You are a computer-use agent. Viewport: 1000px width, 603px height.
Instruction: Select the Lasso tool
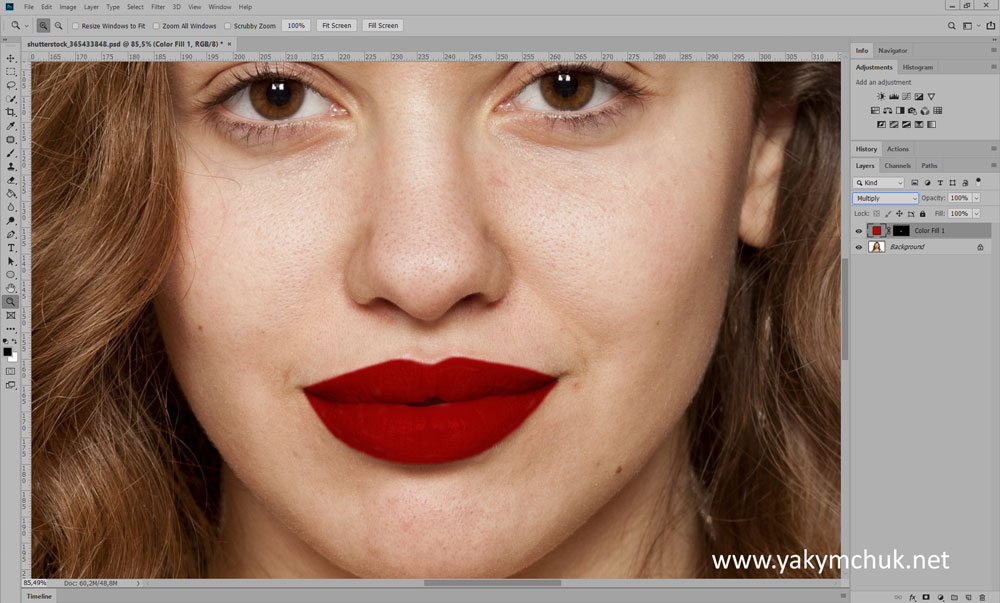(x=11, y=85)
